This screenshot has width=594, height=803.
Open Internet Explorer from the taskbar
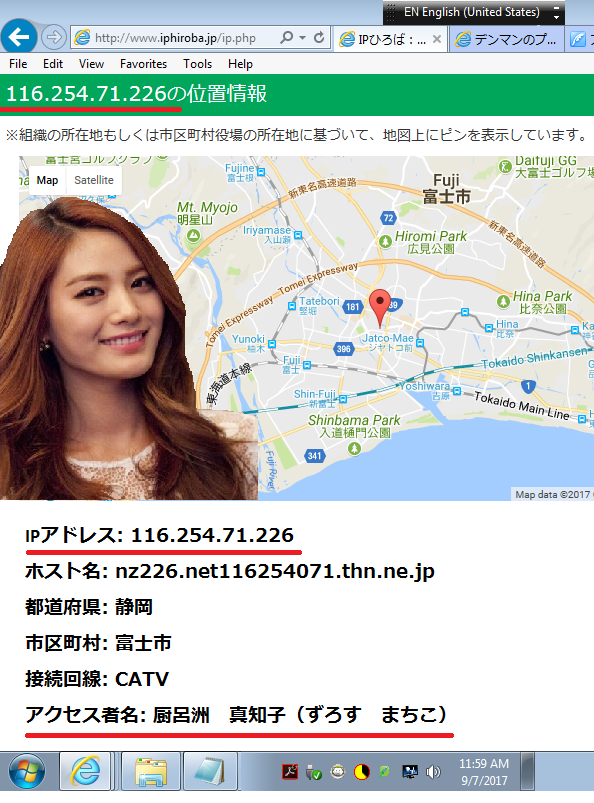pyautogui.click(x=85, y=771)
